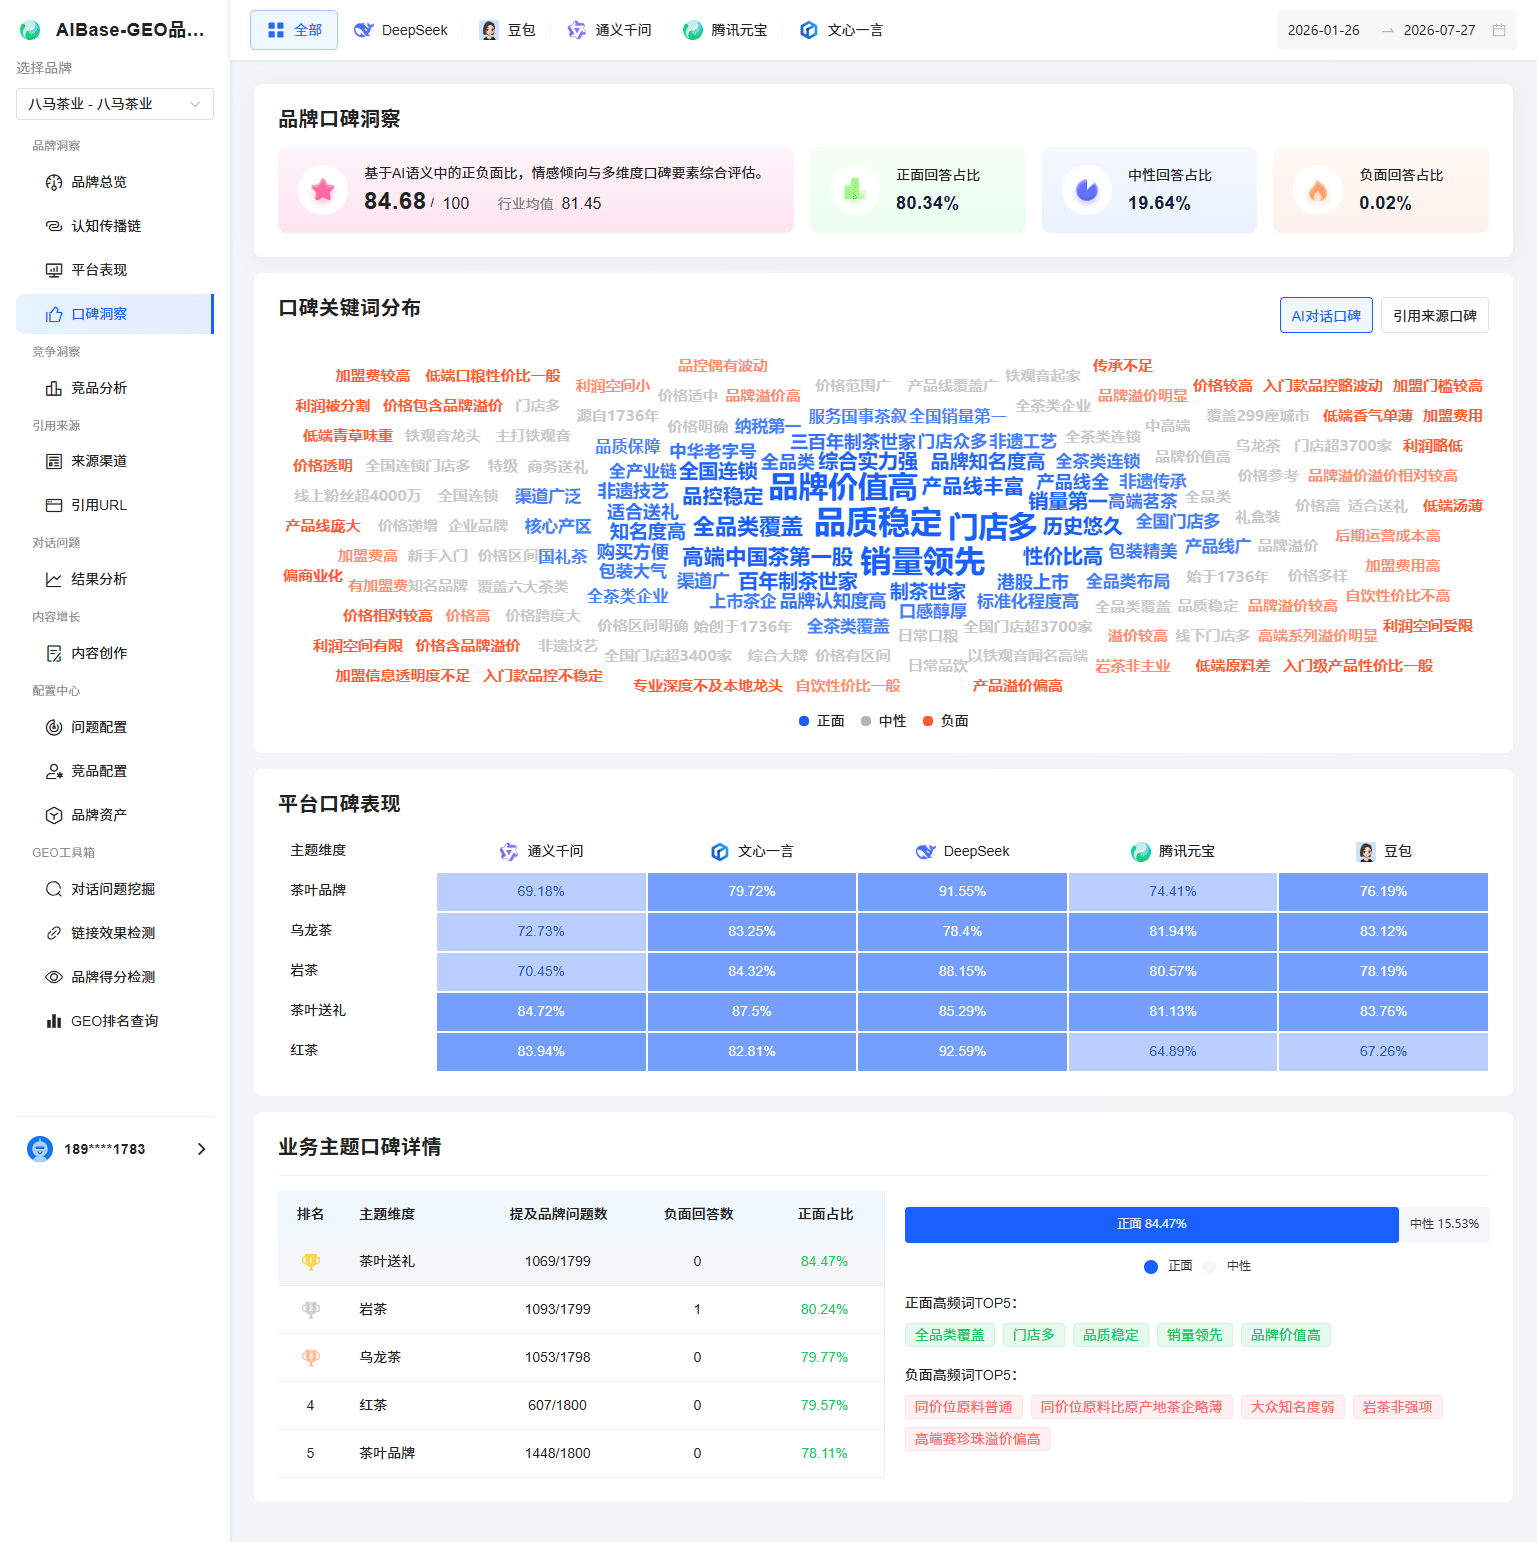This screenshot has height=1542, width=1537.
Task: Click the 链接效果检测 link icon
Action: (54, 933)
